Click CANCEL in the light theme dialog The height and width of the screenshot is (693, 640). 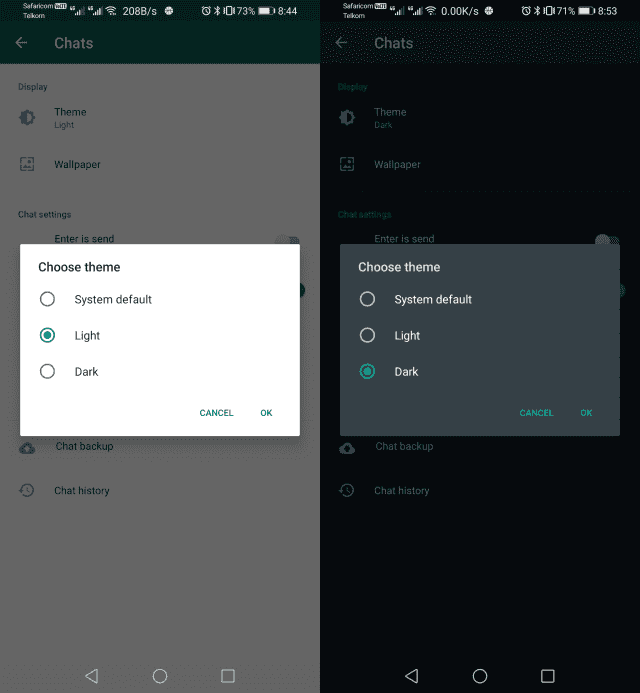pos(216,413)
